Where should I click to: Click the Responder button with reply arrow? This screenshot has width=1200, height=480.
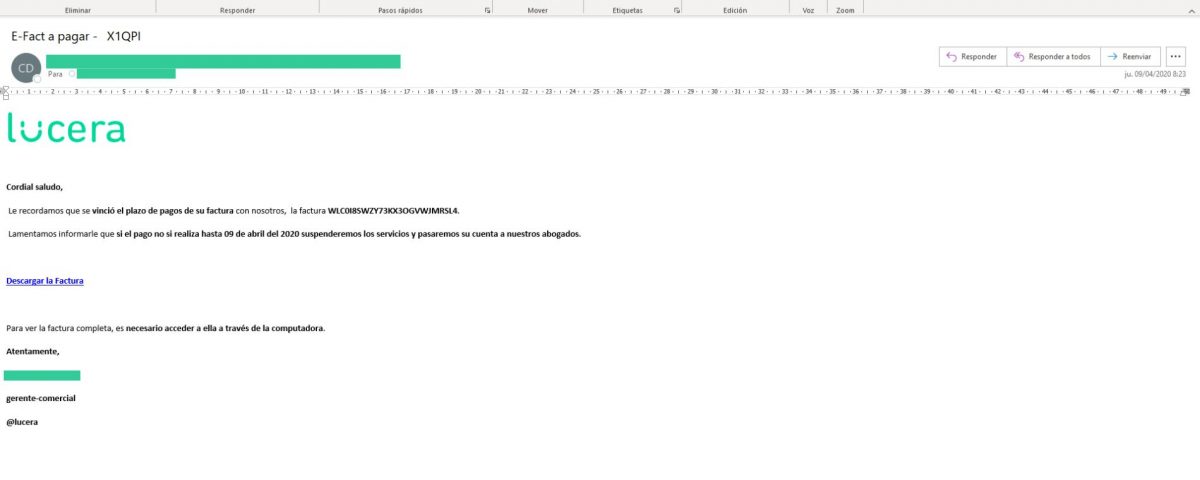pyautogui.click(x=971, y=57)
